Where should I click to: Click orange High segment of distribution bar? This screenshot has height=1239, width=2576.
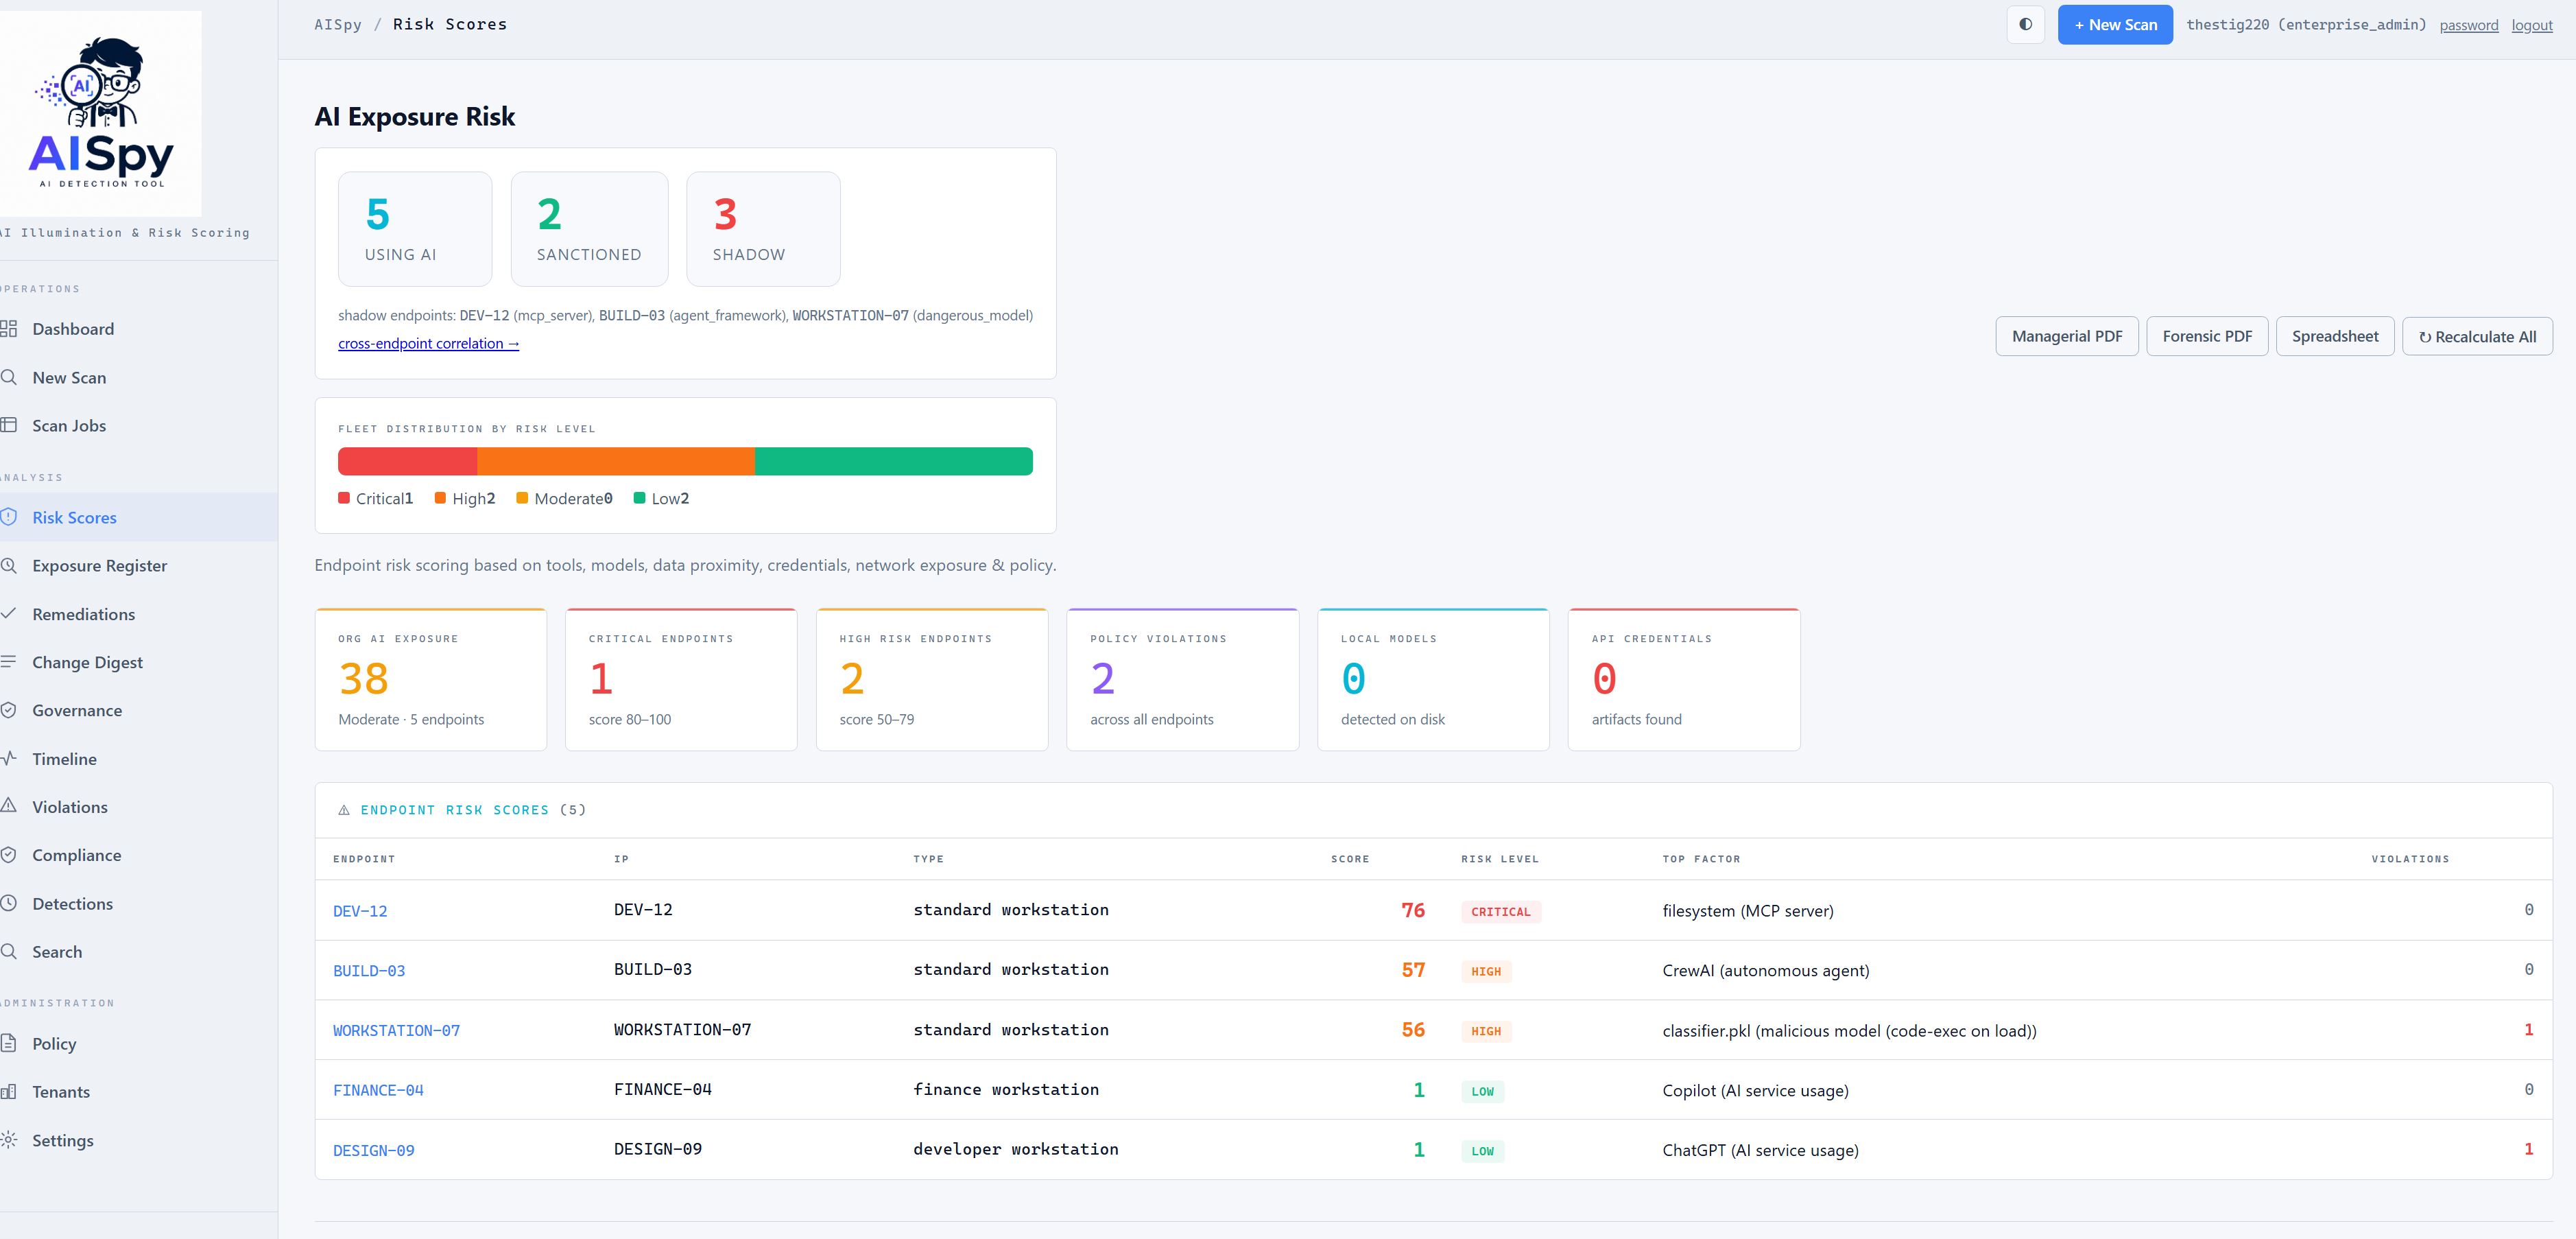pos(616,461)
